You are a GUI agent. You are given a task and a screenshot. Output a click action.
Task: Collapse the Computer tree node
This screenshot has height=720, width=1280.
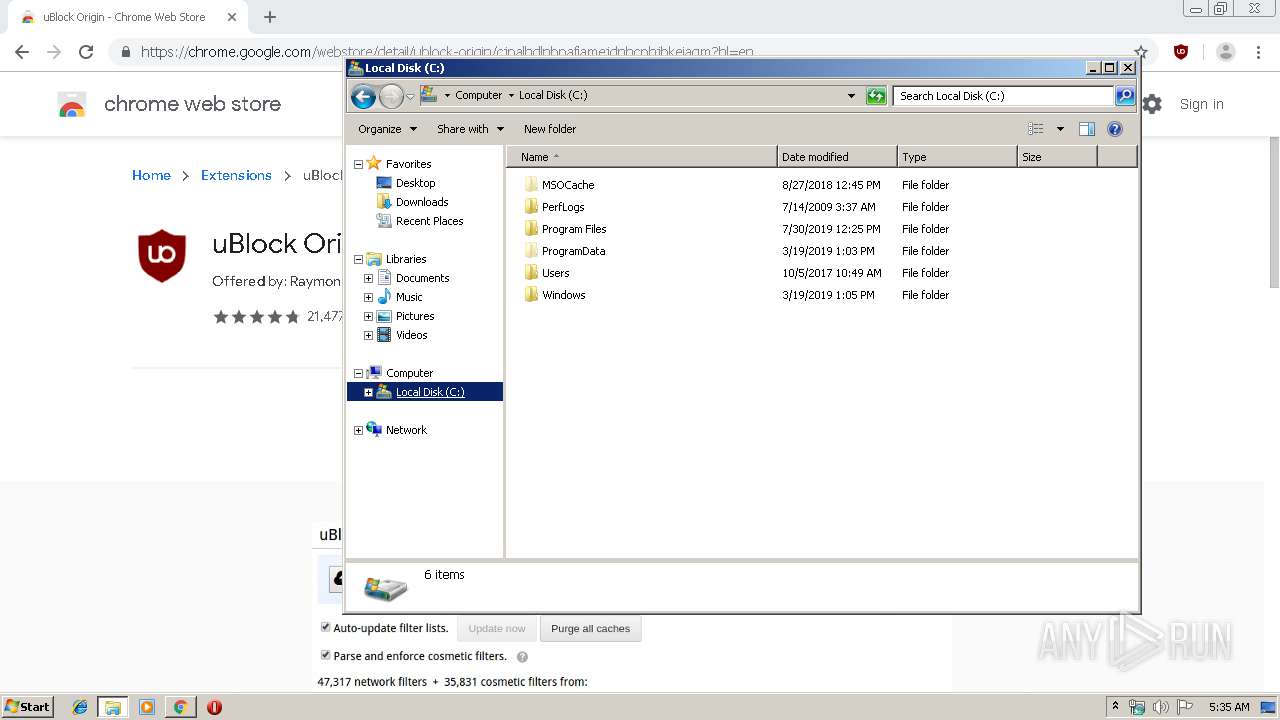358,373
